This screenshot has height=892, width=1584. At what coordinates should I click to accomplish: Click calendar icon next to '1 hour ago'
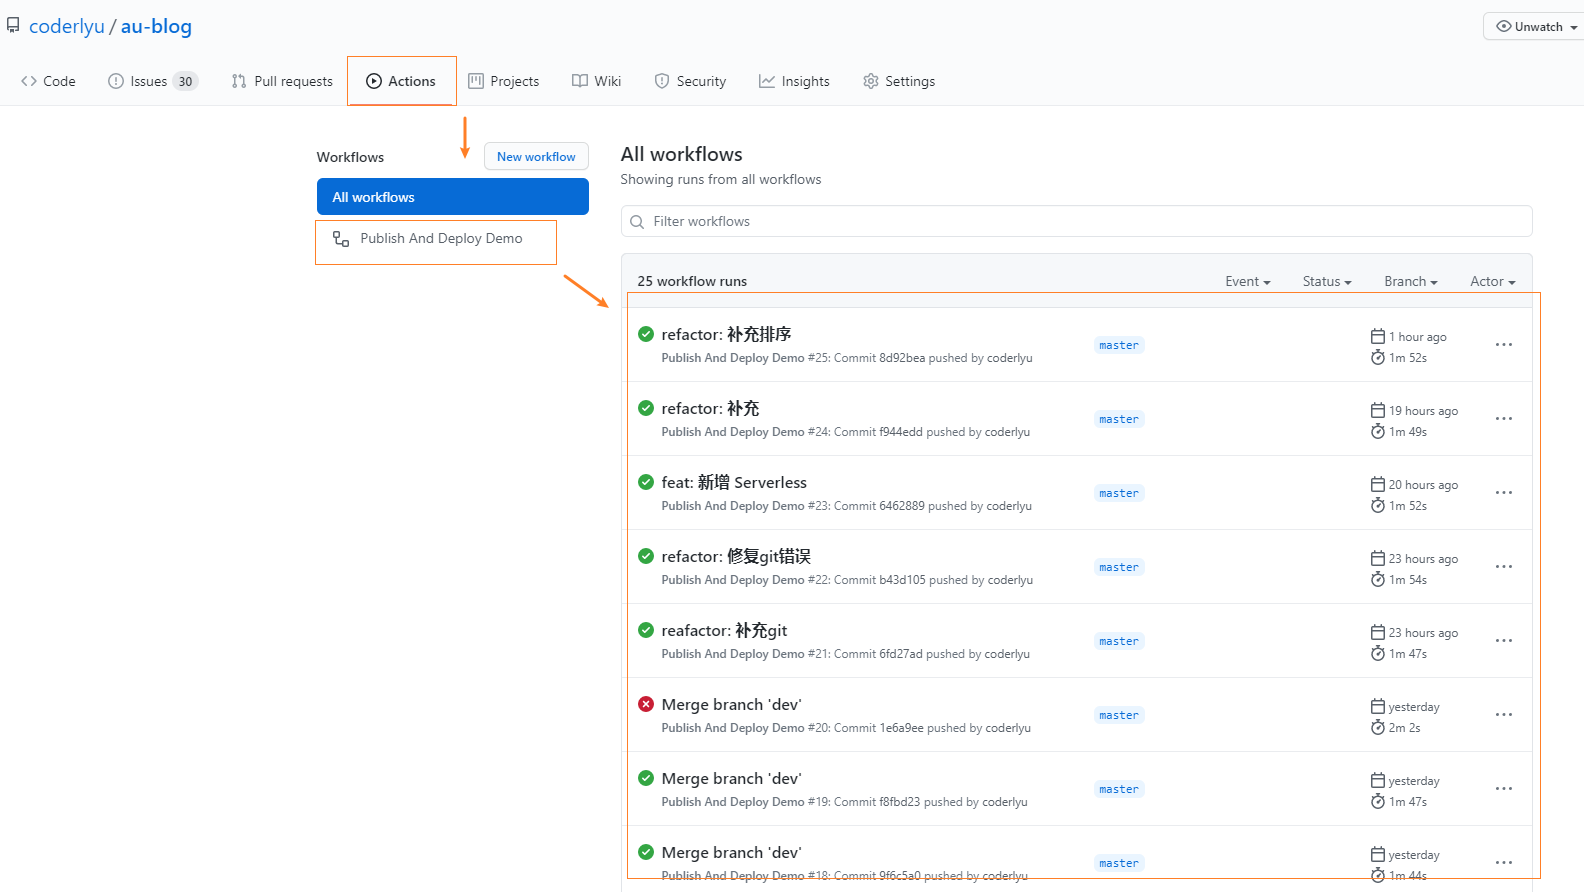(x=1378, y=336)
